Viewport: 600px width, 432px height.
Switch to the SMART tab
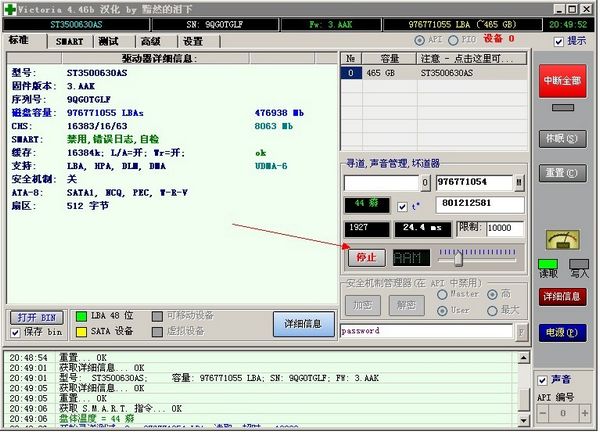[x=69, y=41]
